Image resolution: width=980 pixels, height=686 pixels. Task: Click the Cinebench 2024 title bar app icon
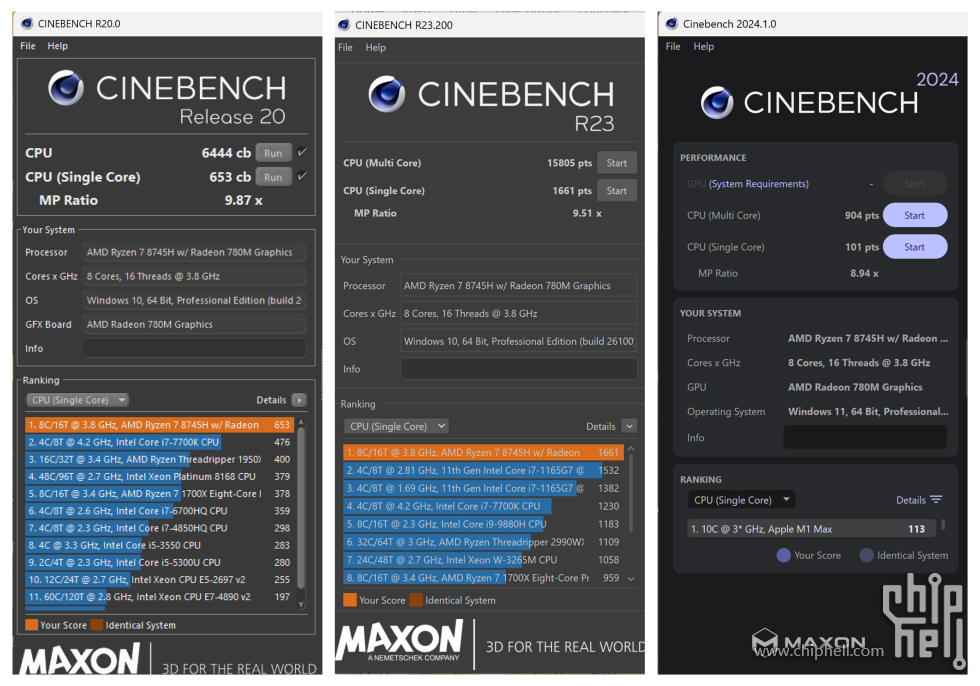[x=672, y=24]
